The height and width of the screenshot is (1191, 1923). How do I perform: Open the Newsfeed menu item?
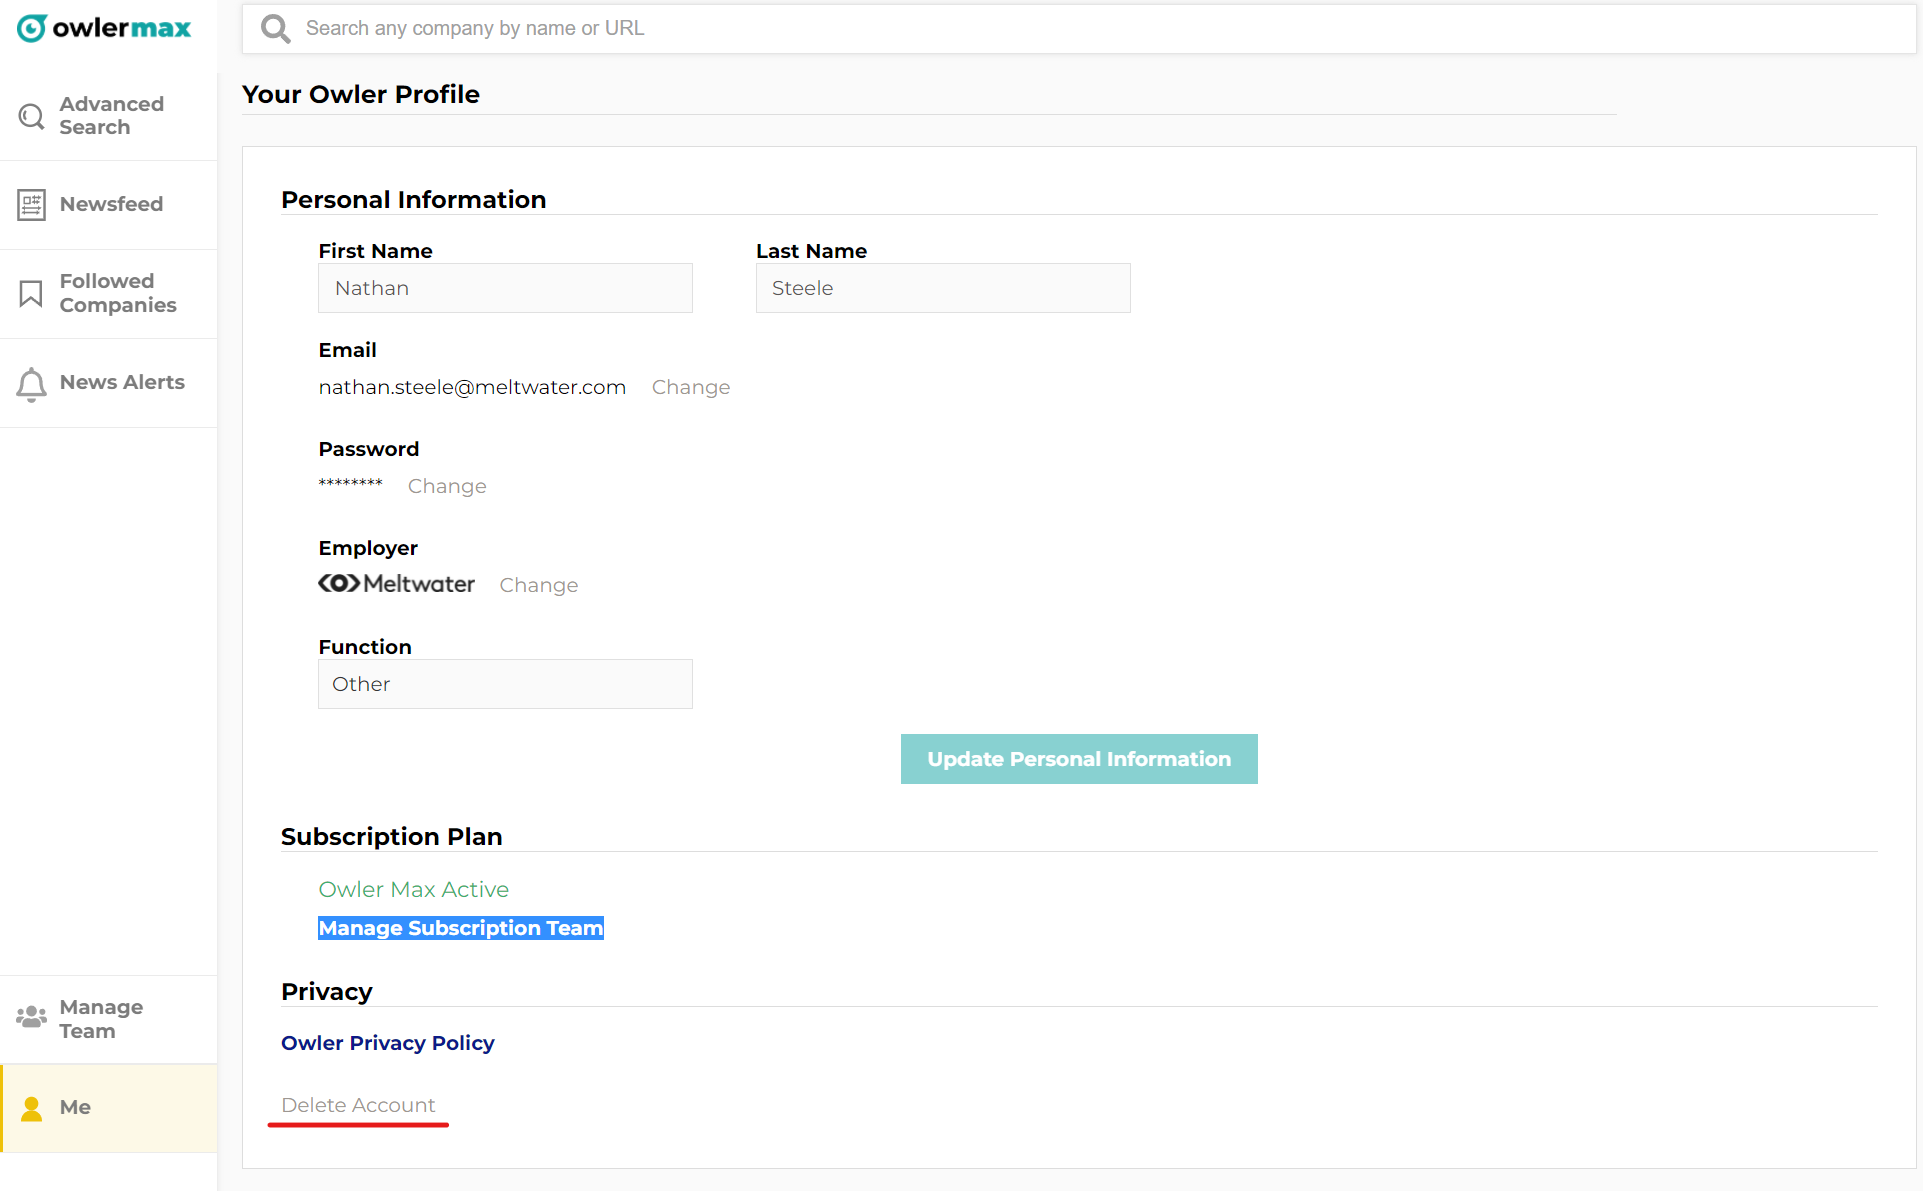click(111, 204)
